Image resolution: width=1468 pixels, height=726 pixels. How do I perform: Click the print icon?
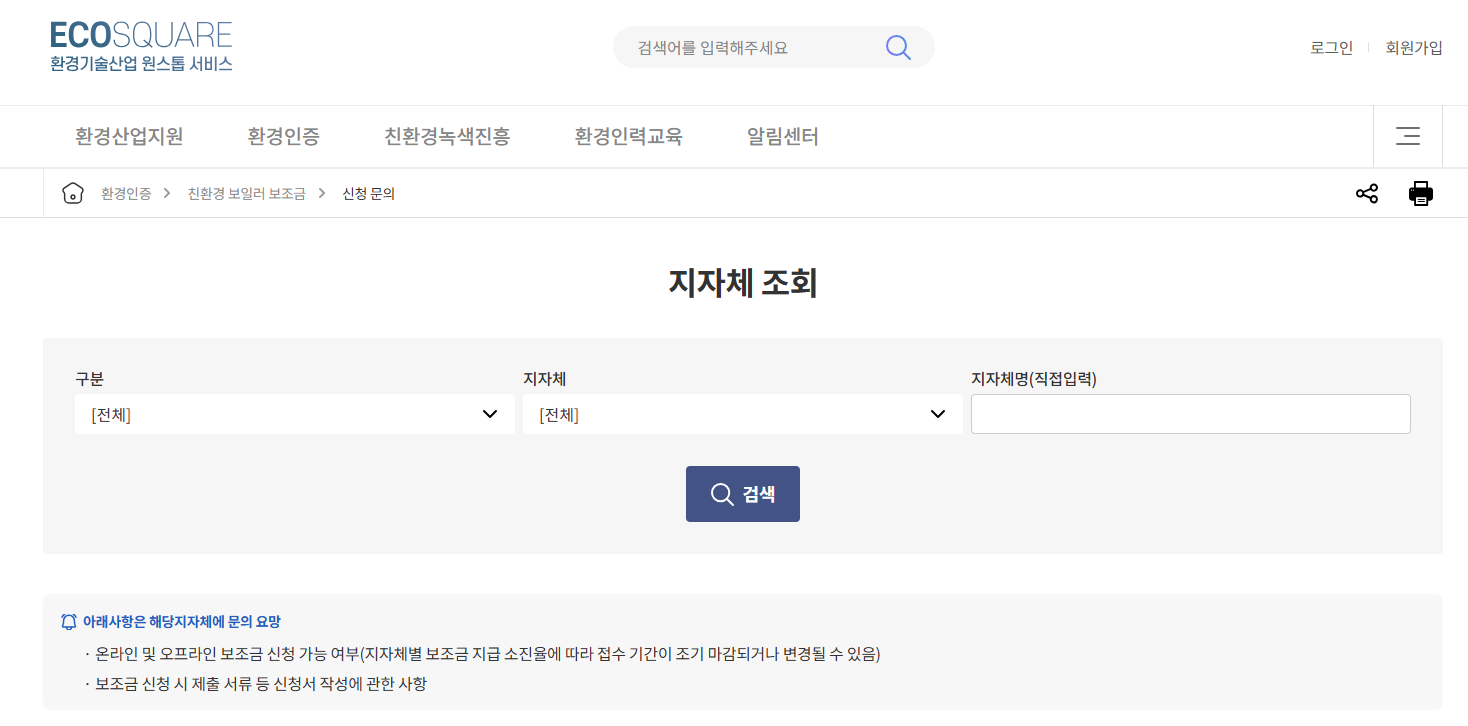tap(1421, 192)
